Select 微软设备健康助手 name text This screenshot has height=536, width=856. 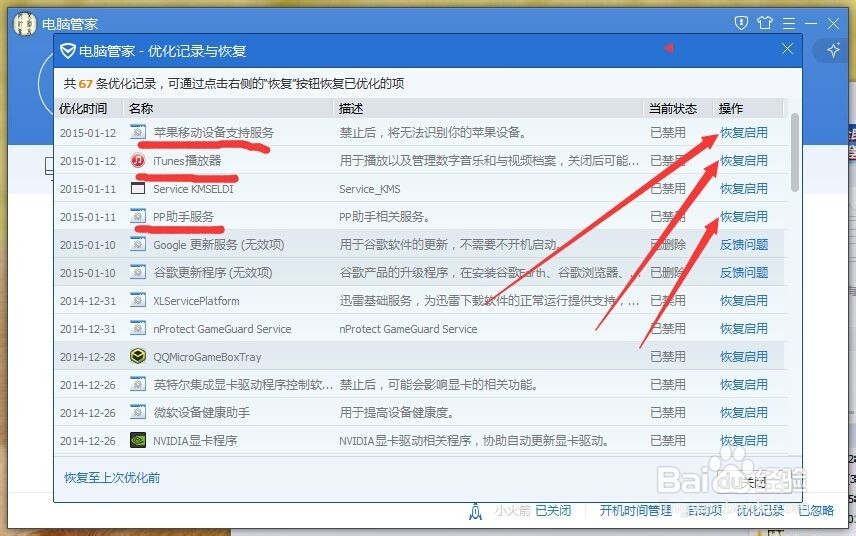click(201, 413)
